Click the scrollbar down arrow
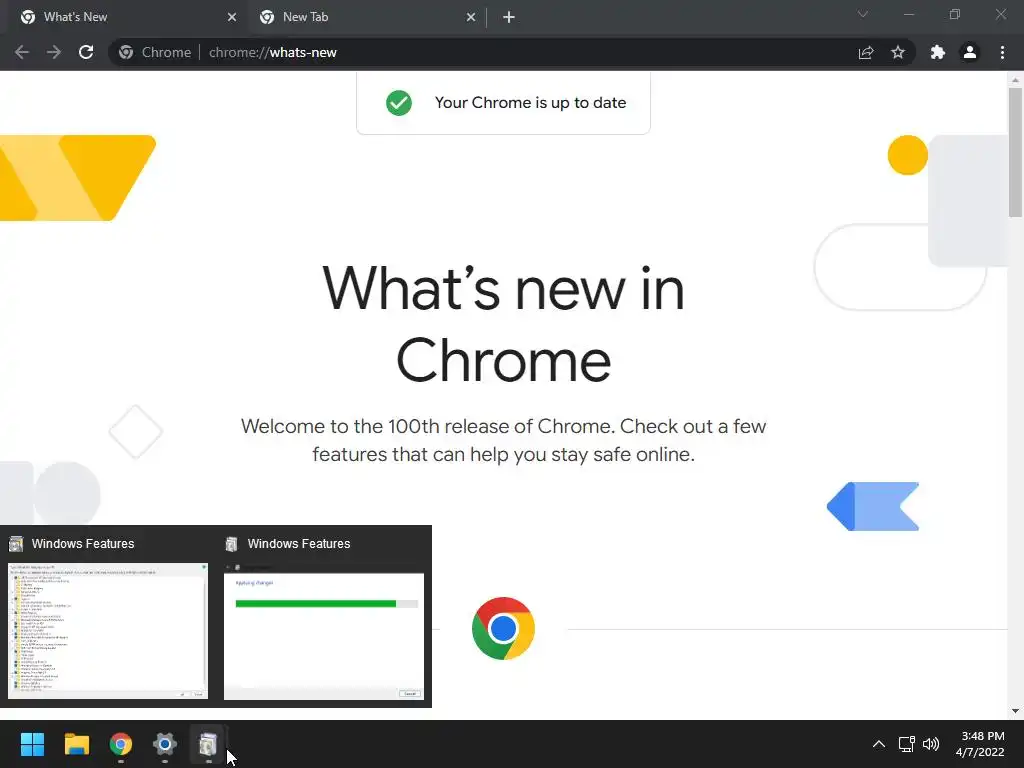 point(1015,711)
